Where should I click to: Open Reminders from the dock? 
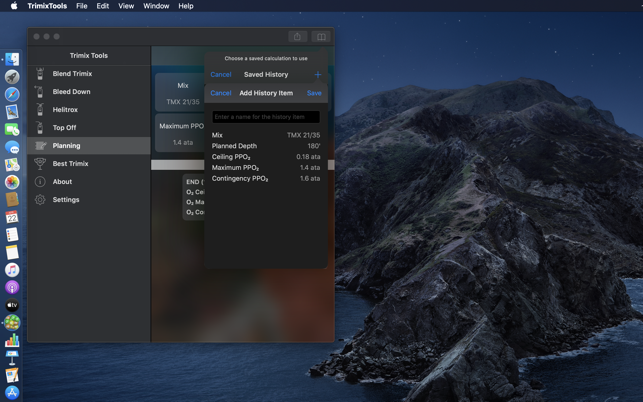pos(12,235)
